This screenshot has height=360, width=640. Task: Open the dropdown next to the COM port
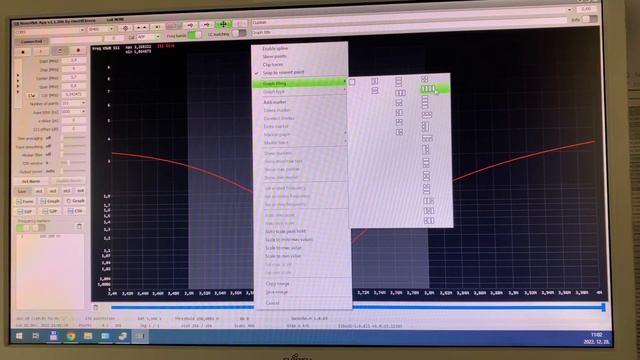[x=101, y=29]
